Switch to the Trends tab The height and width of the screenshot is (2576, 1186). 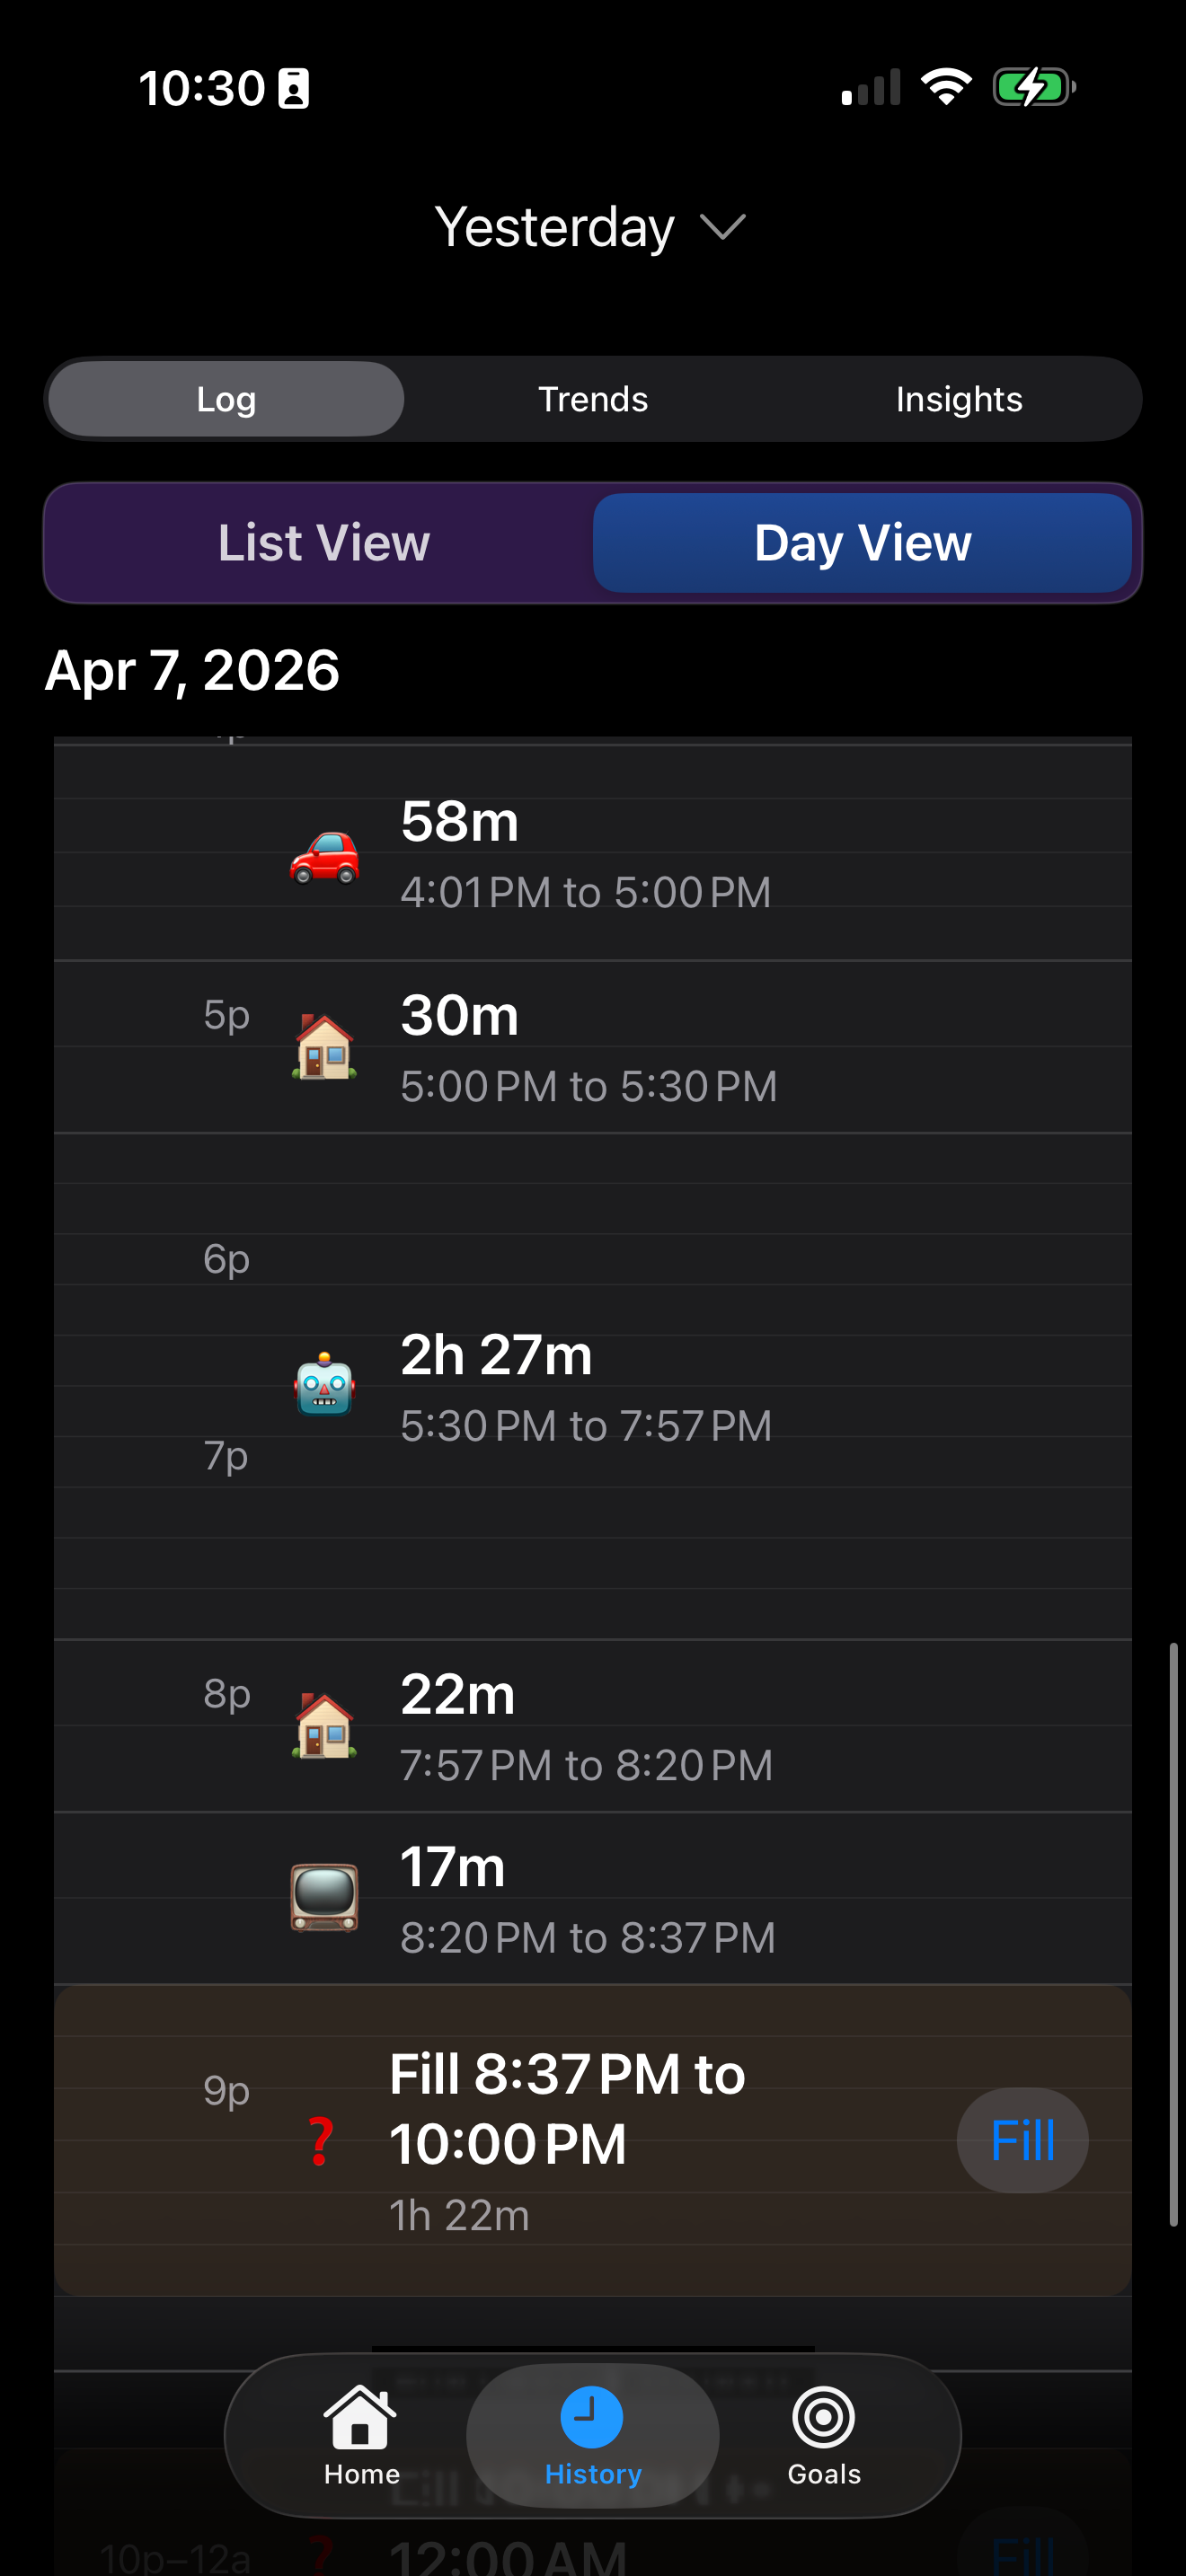click(x=593, y=399)
